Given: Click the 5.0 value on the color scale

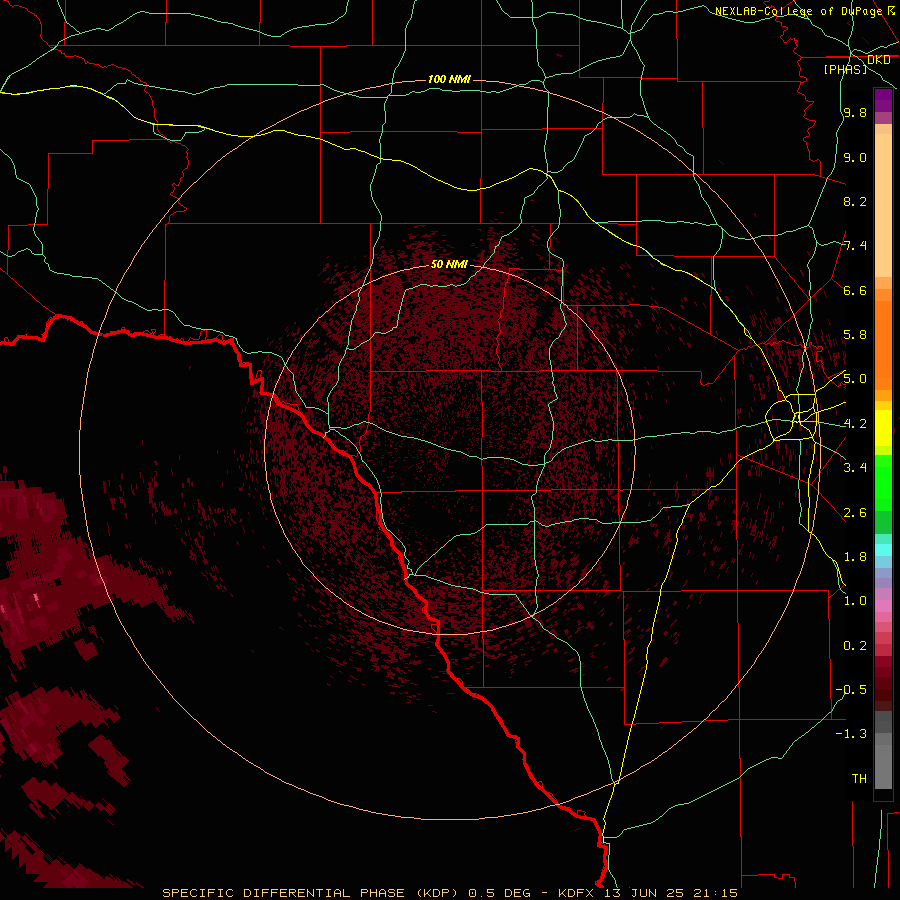Looking at the screenshot, I should [x=855, y=379].
